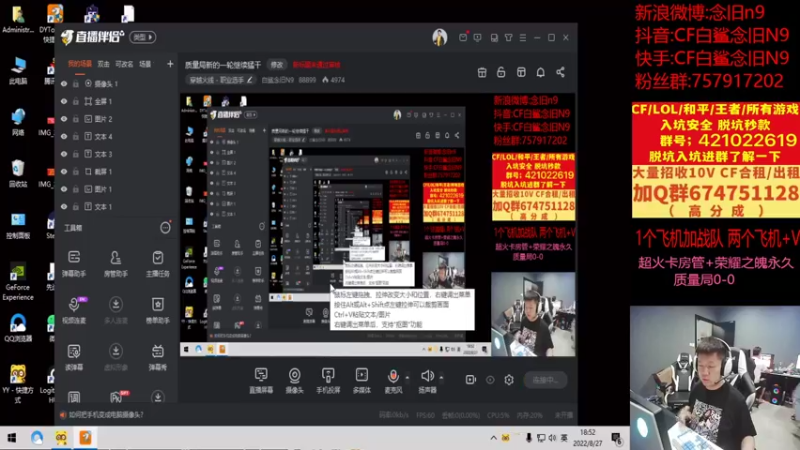This screenshot has height=450, width=800.
Task: Click the skin shirt icon in title bar
Action: tap(509, 37)
